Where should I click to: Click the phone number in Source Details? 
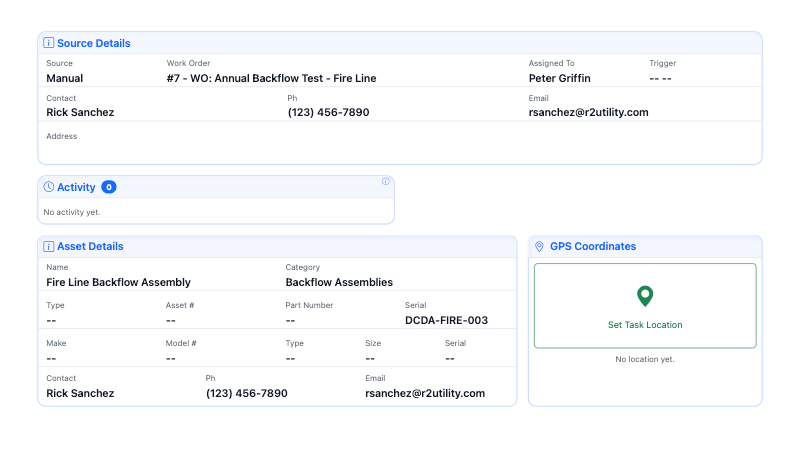tap(328, 113)
